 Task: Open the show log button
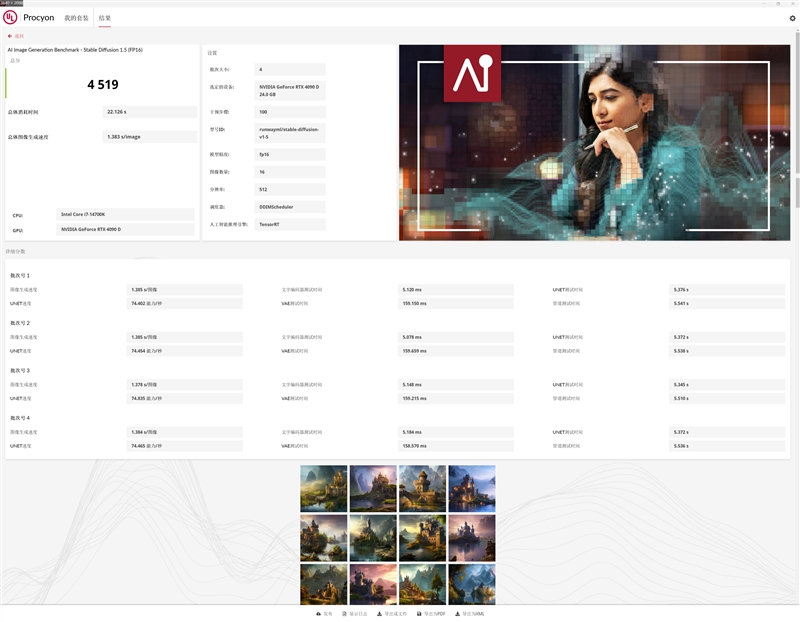tap(355, 614)
